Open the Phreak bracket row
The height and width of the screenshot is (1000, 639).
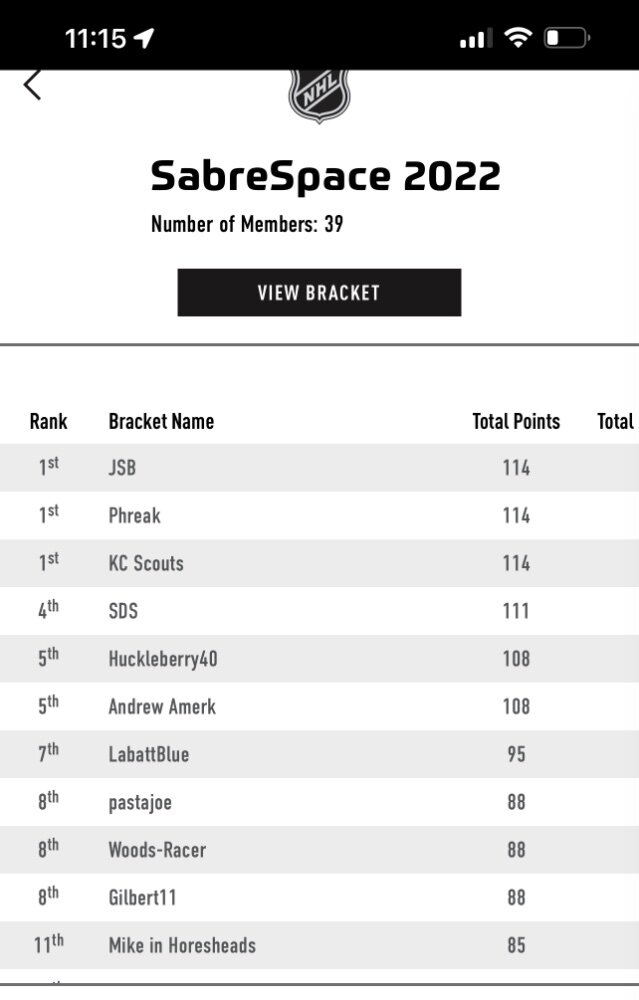tap(320, 515)
